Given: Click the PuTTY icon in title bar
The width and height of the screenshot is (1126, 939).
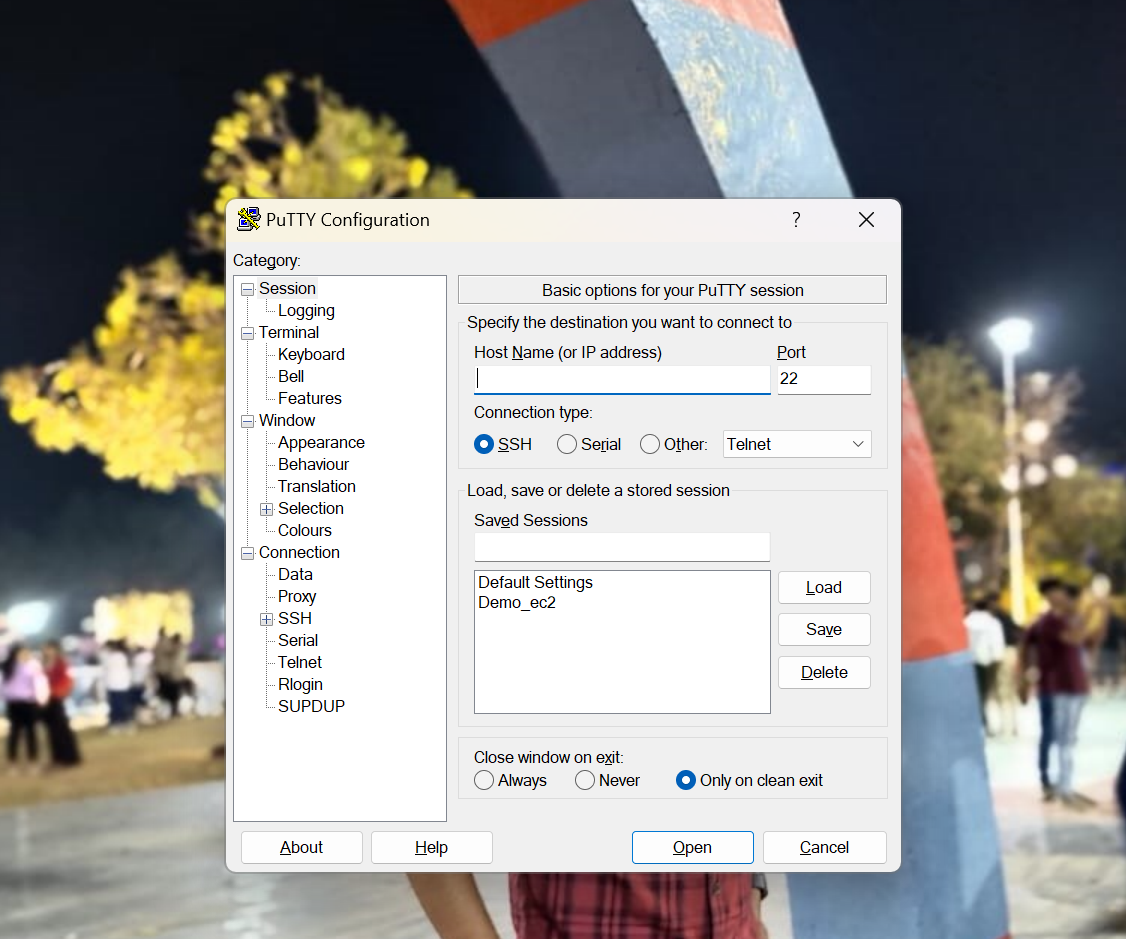Looking at the screenshot, I should [248, 219].
